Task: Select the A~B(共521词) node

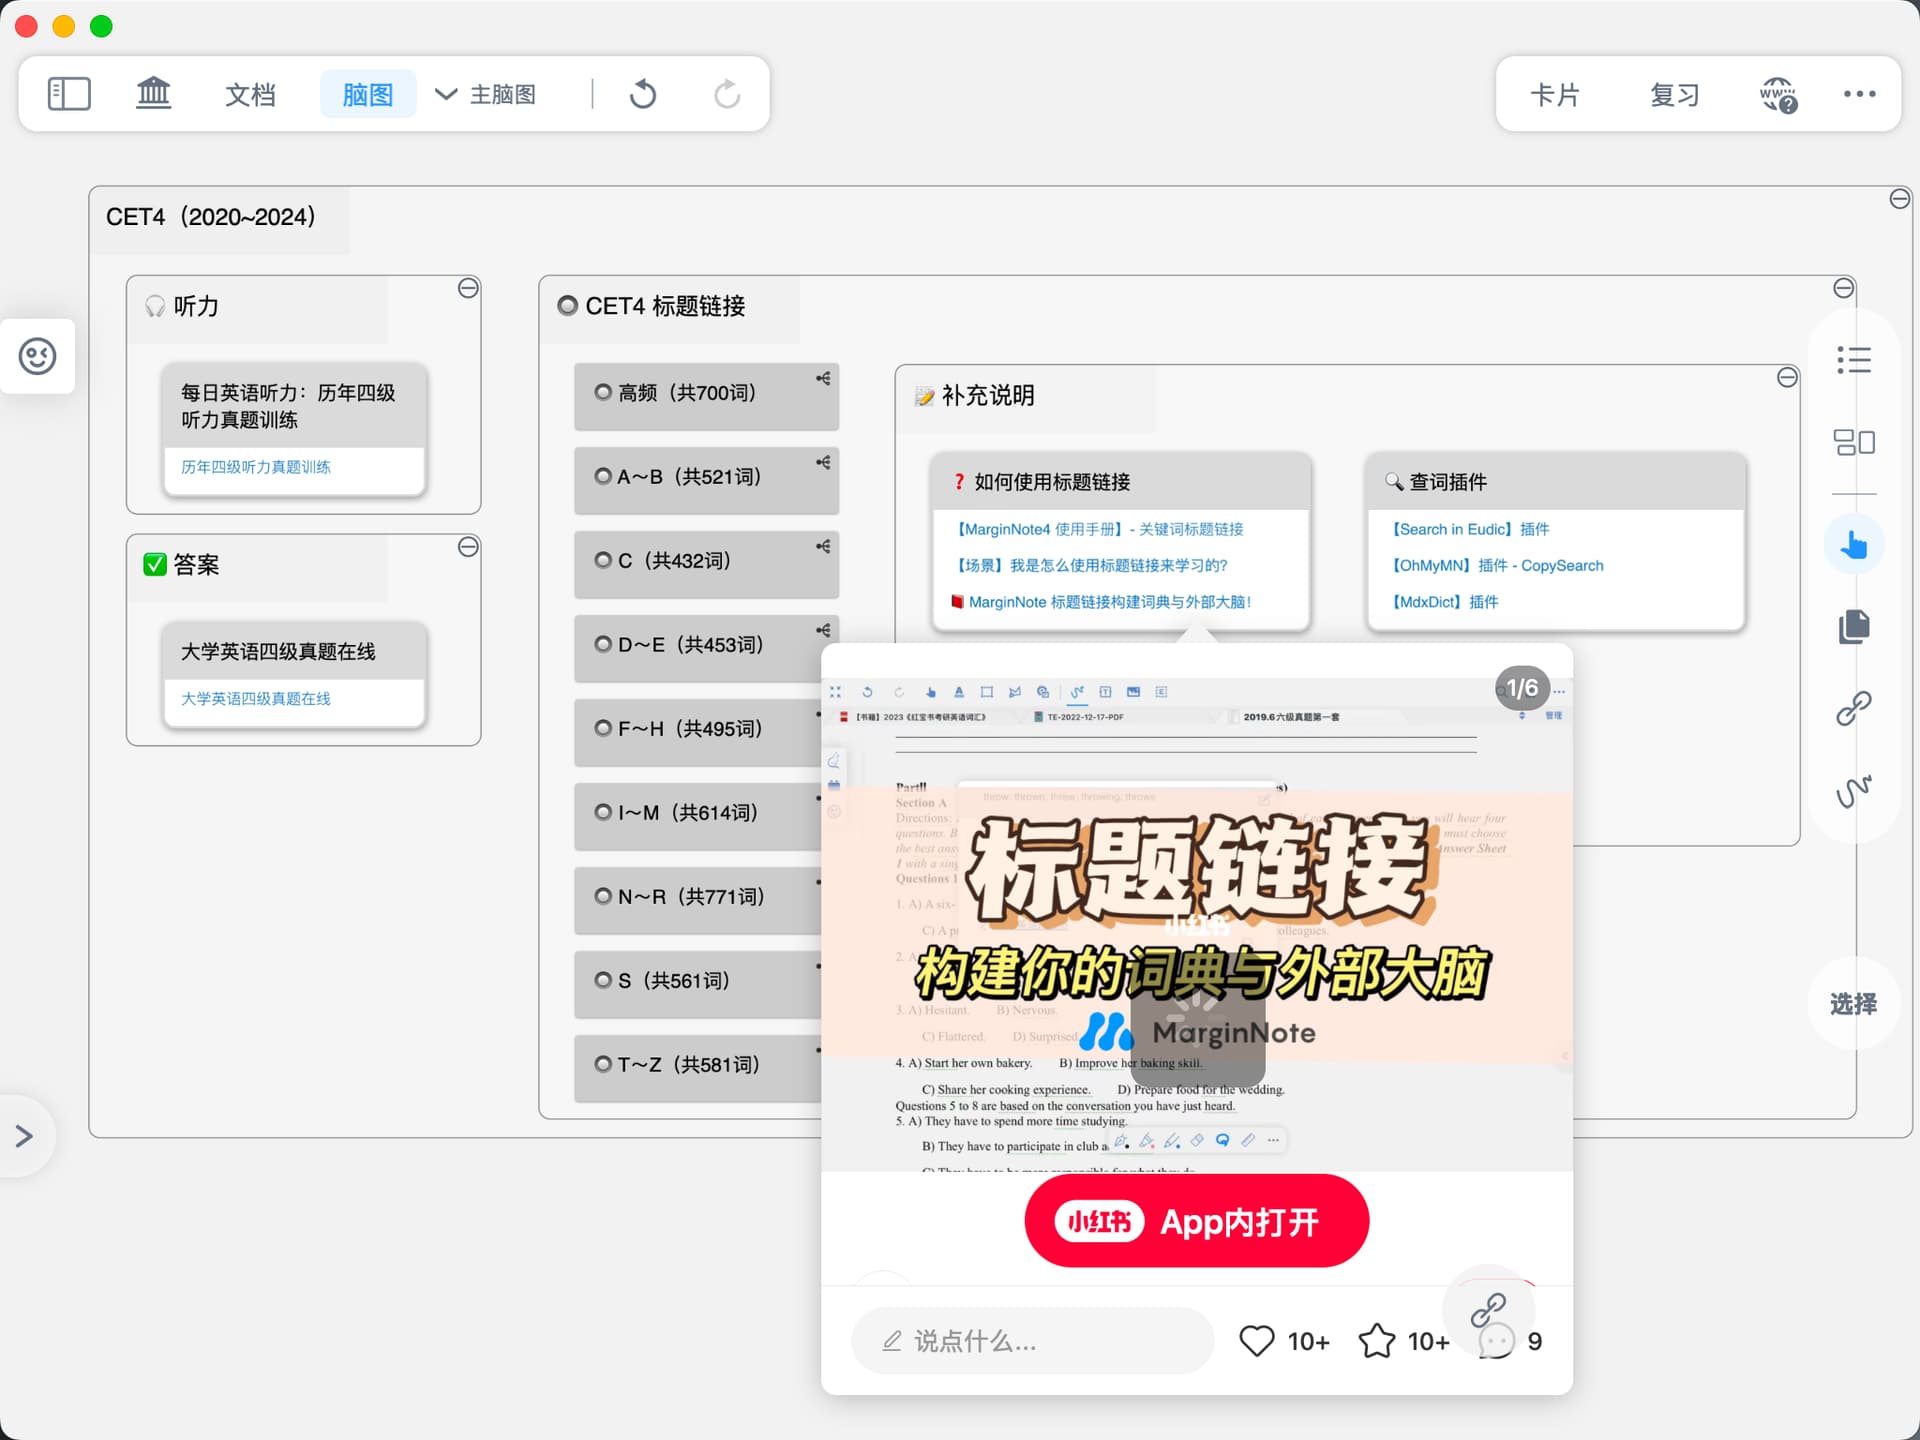Action: coord(706,481)
